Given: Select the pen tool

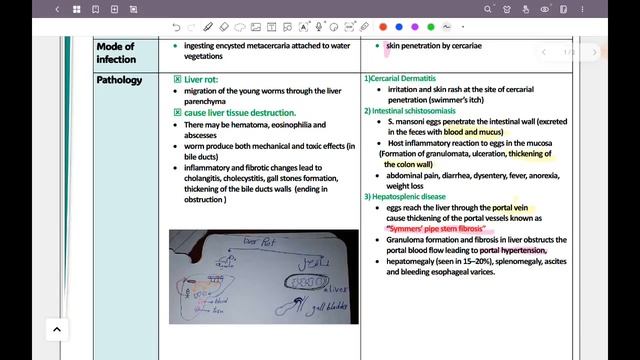Looking at the screenshot, I should 208,27.
